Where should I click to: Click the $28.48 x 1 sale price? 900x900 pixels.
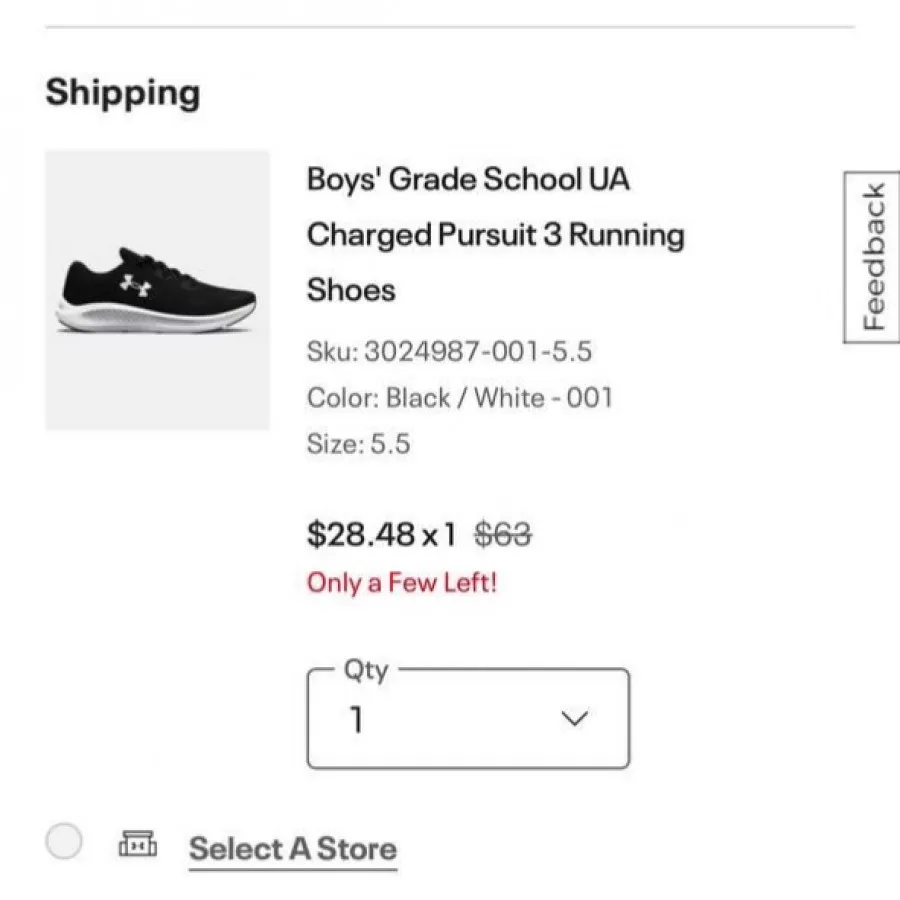pos(381,535)
